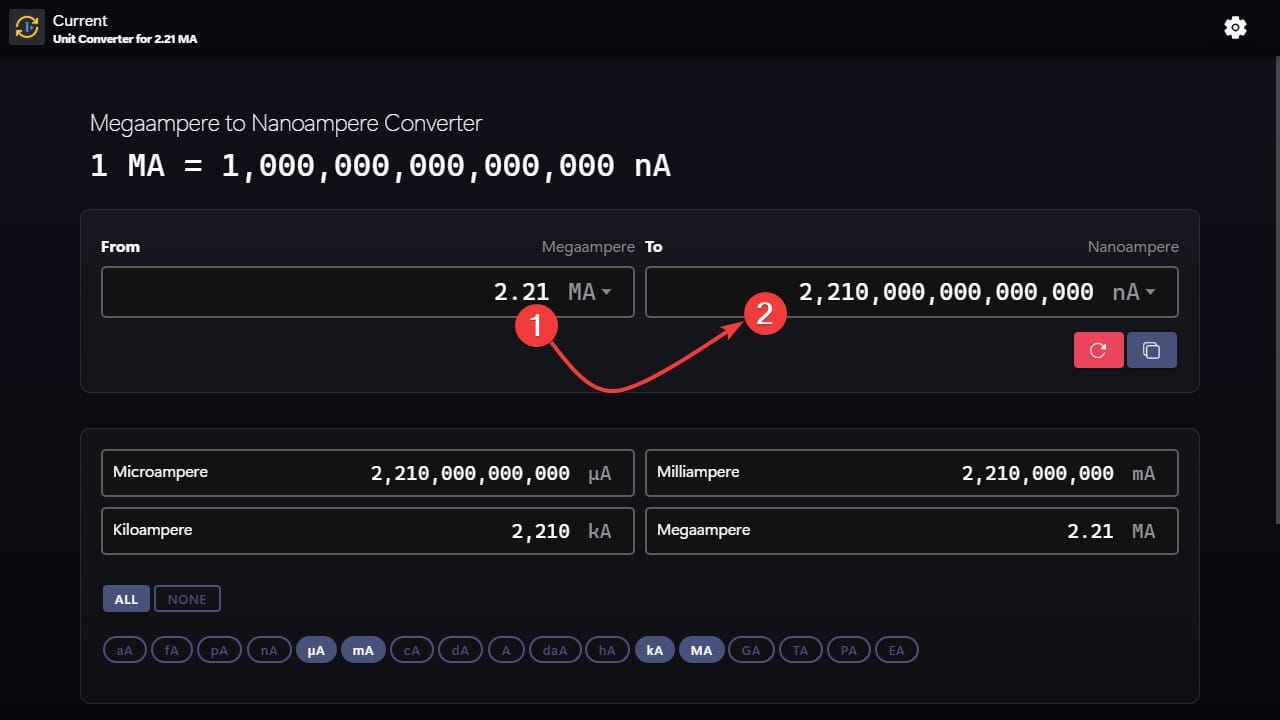Image resolution: width=1280 pixels, height=720 pixels.
Task: Disable the kA unit chip
Action: (x=655, y=649)
